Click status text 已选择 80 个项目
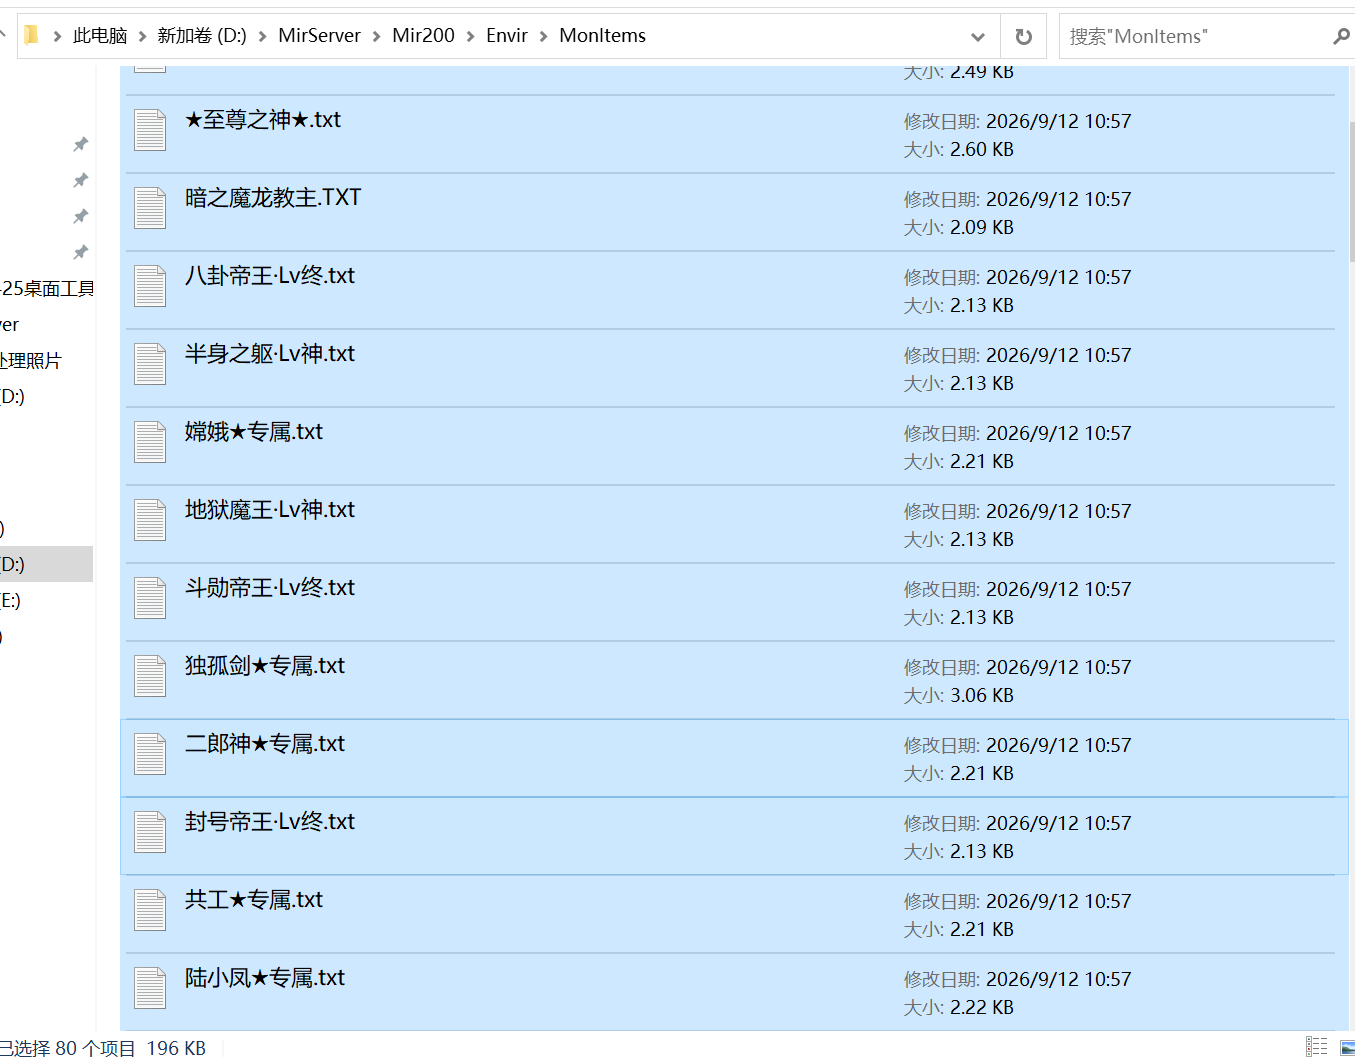This screenshot has height=1064, width=1355. coord(67,1048)
